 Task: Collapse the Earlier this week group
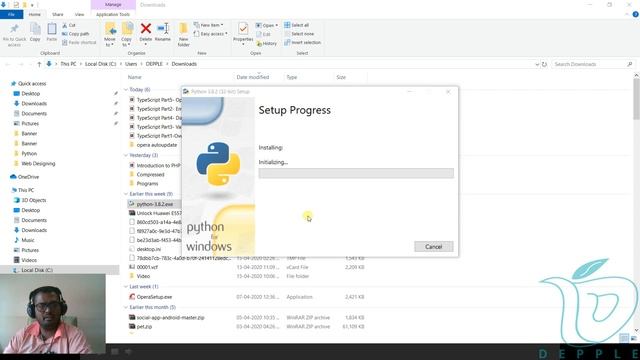tap(126, 194)
